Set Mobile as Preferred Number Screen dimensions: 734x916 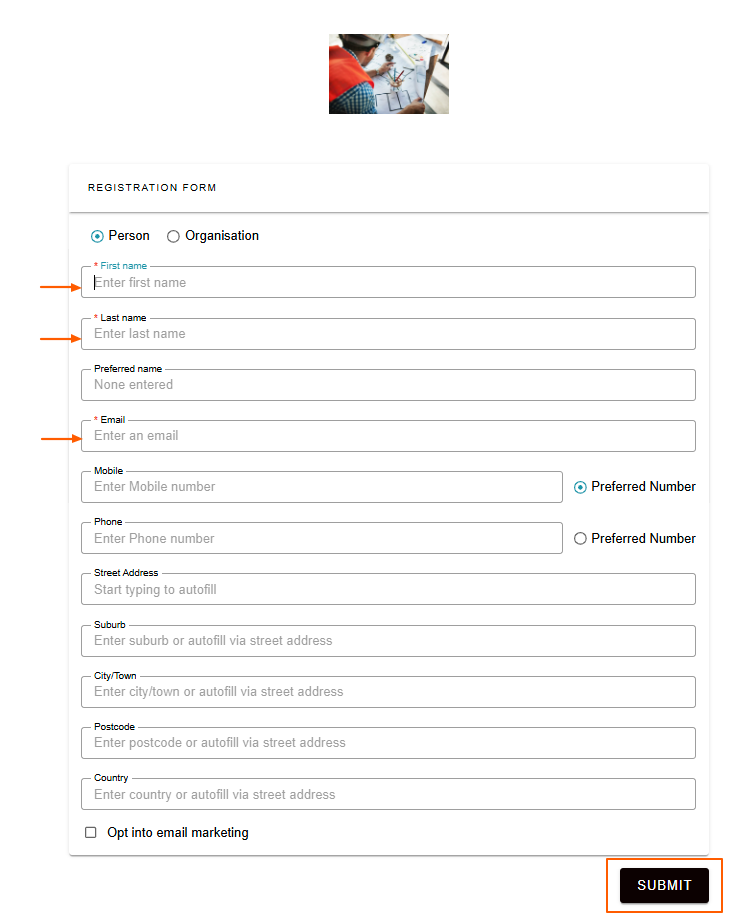click(580, 487)
